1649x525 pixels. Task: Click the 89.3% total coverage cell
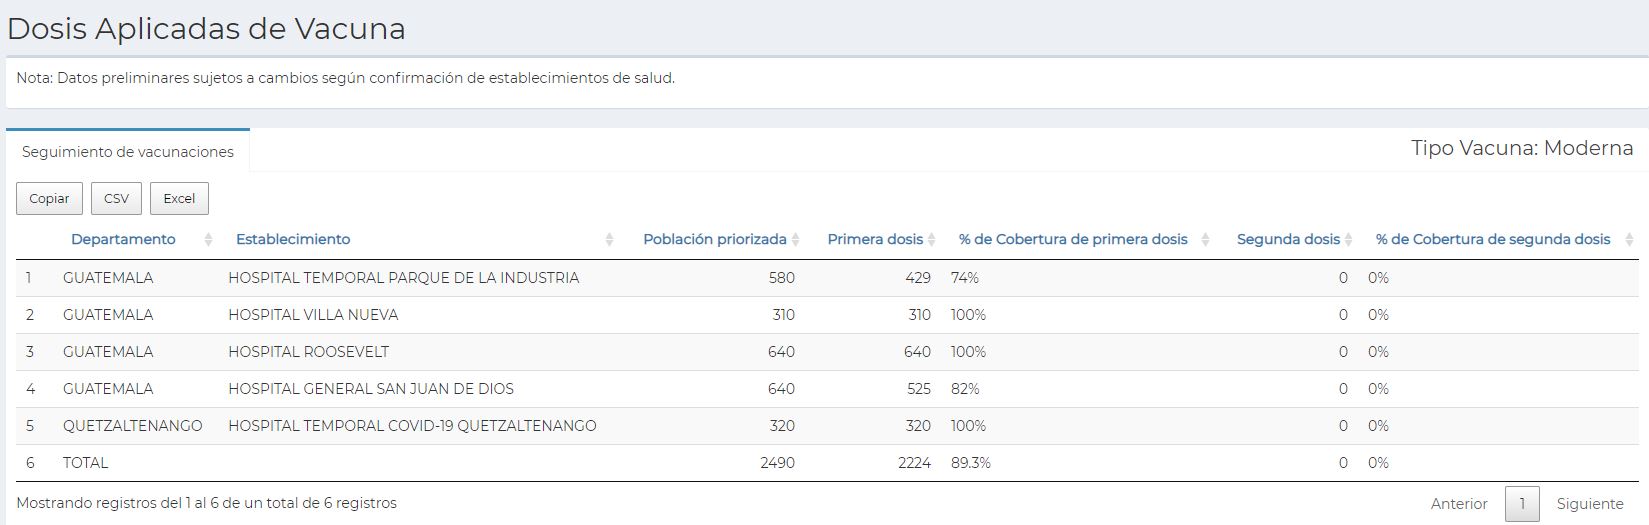click(970, 463)
